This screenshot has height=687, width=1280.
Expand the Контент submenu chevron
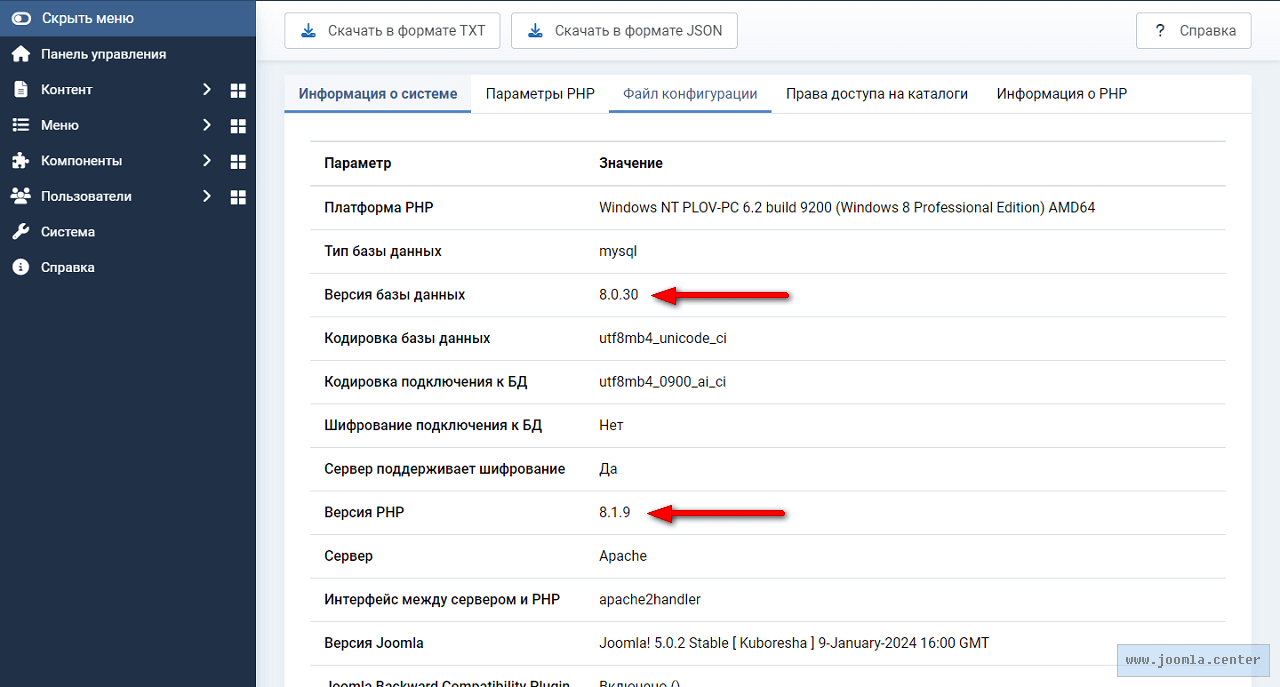[207, 89]
